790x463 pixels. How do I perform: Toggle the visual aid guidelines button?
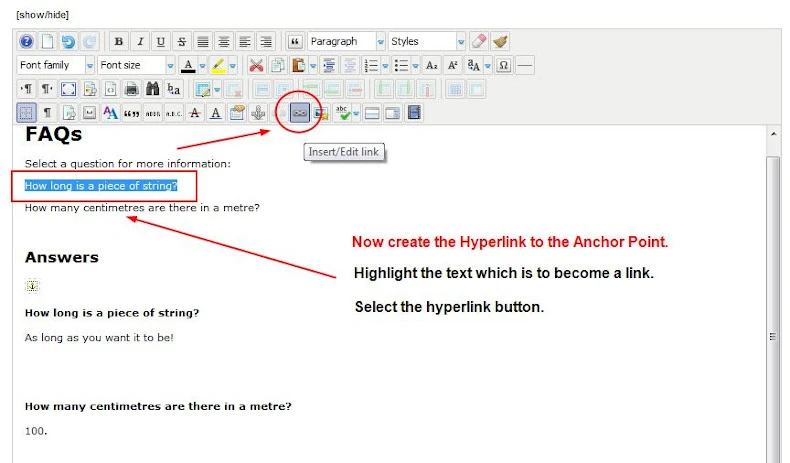pos(26,113)
